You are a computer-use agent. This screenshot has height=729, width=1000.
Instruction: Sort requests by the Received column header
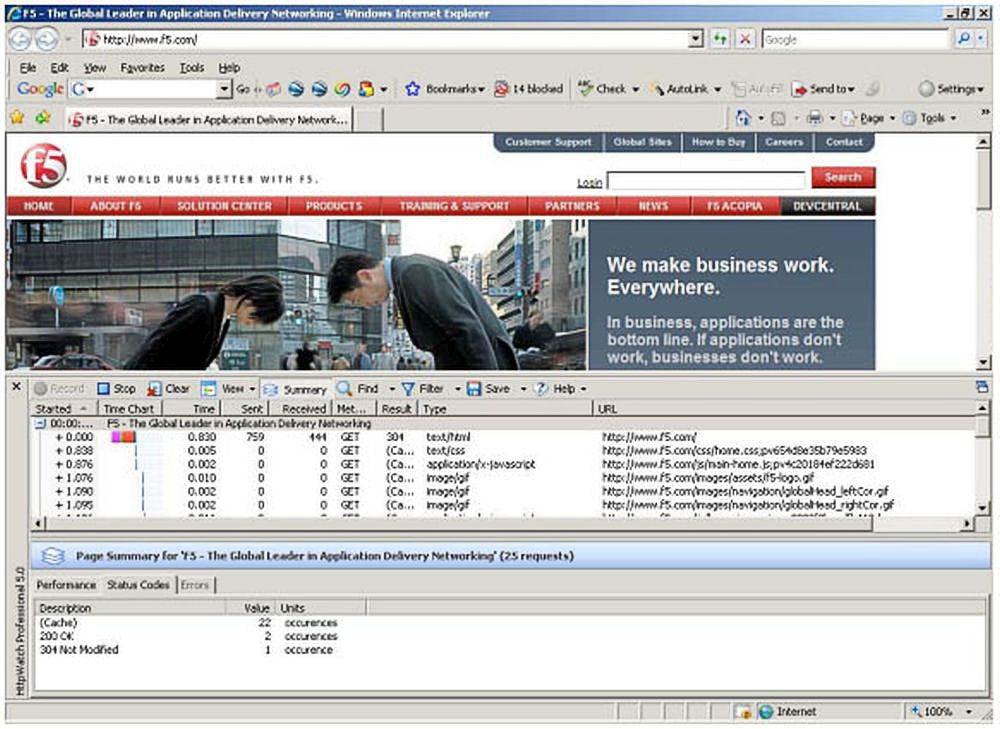(304, 409)
